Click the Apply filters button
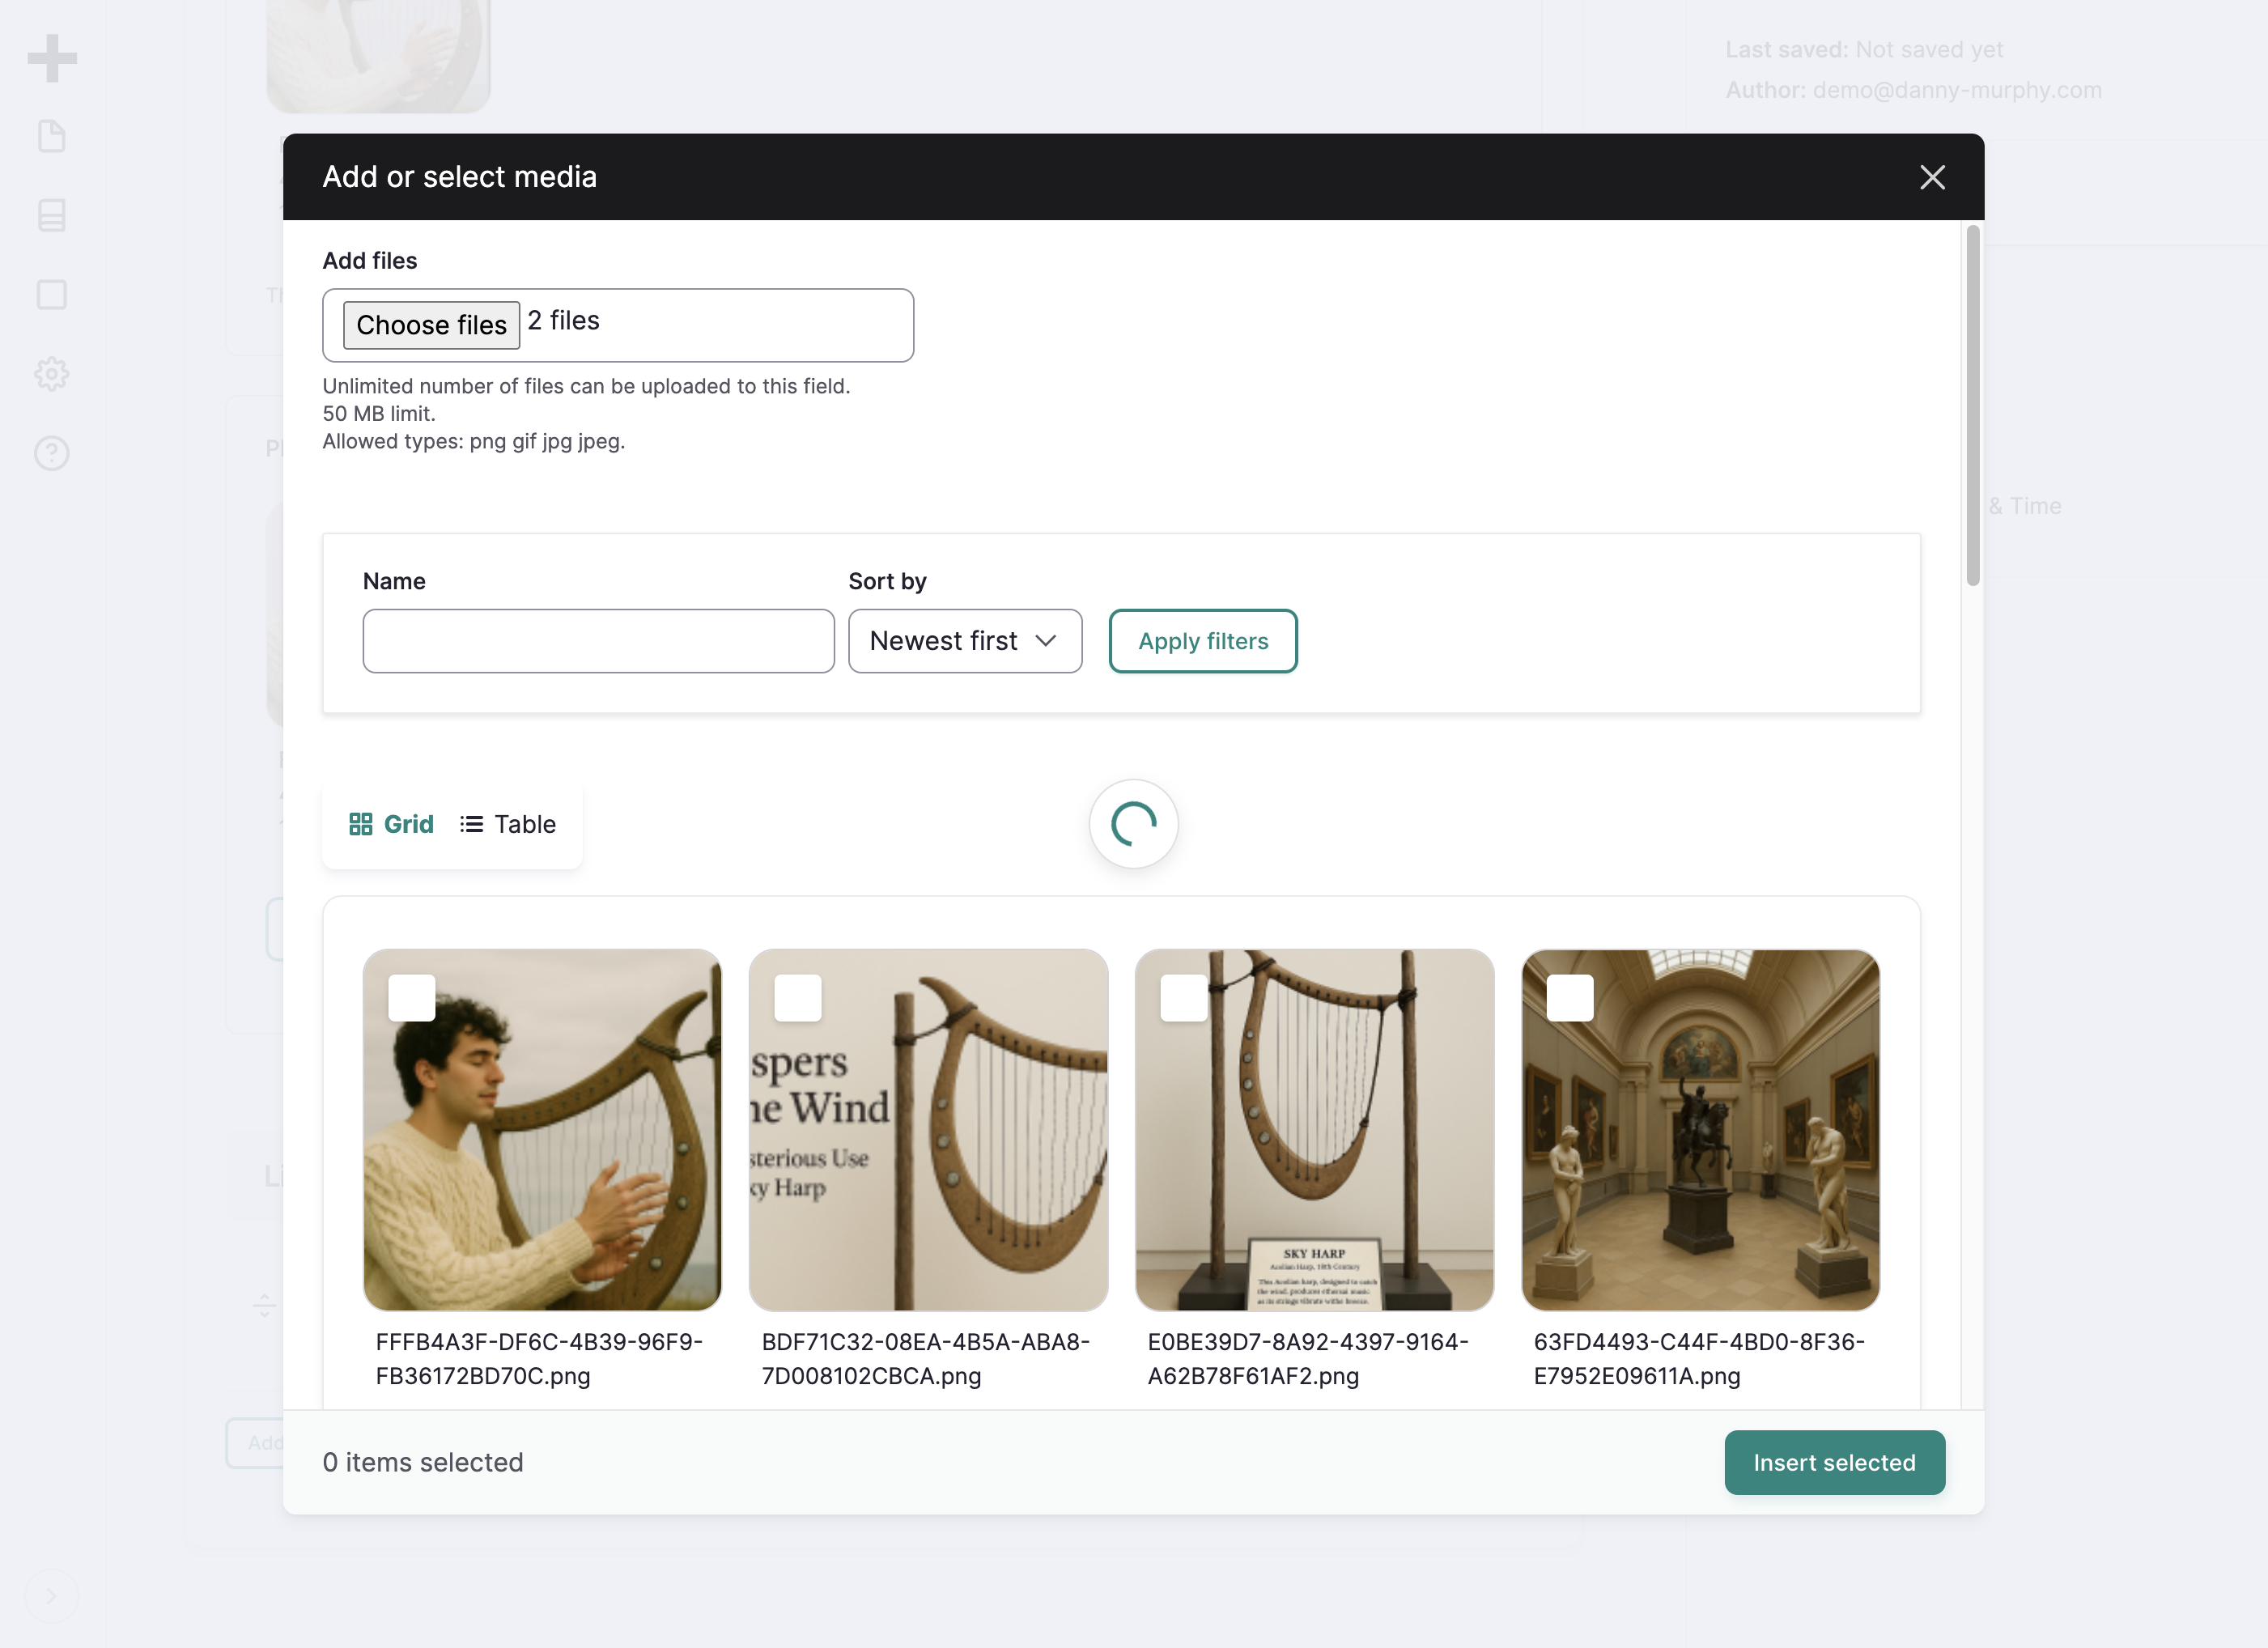This screenshot has width=2268, height=1648. [x=1203, y=641]
